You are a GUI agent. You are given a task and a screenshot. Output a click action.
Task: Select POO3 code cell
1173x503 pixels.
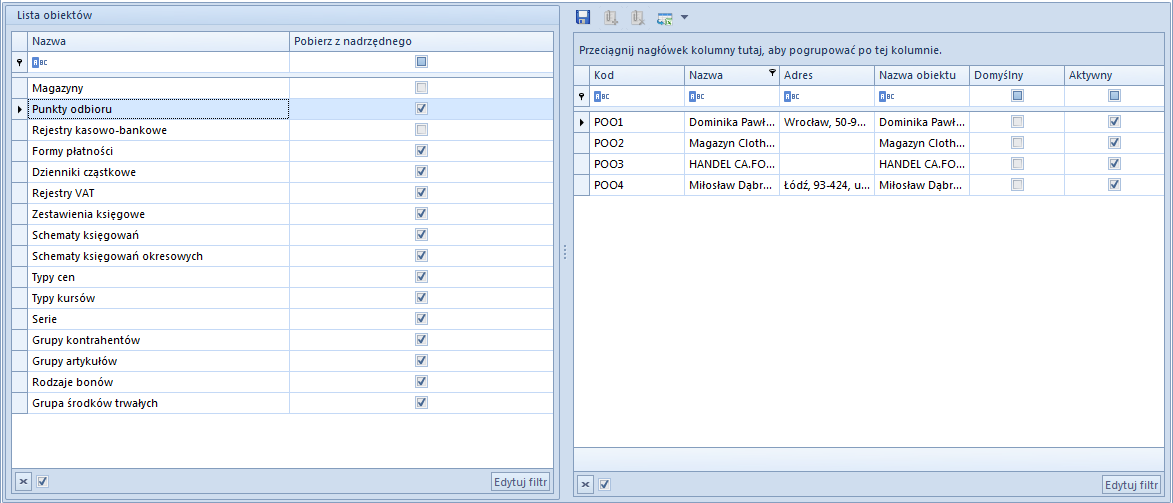point(637,163)
